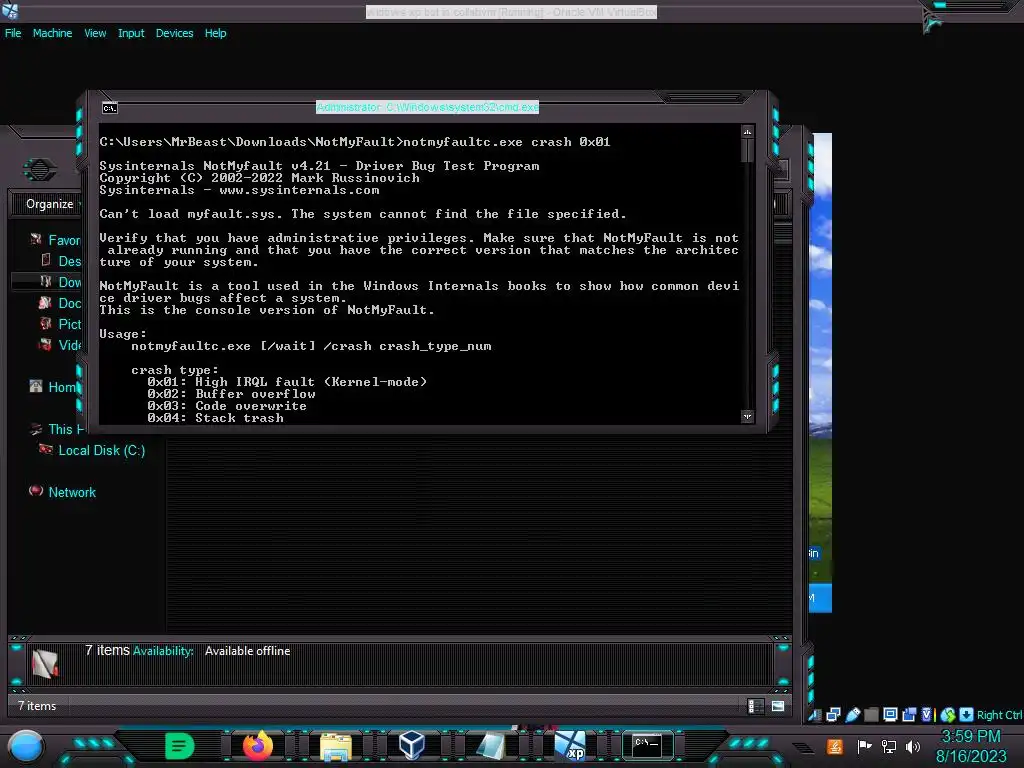
Task: Open network tray icon
Action: tap(889, 746)
